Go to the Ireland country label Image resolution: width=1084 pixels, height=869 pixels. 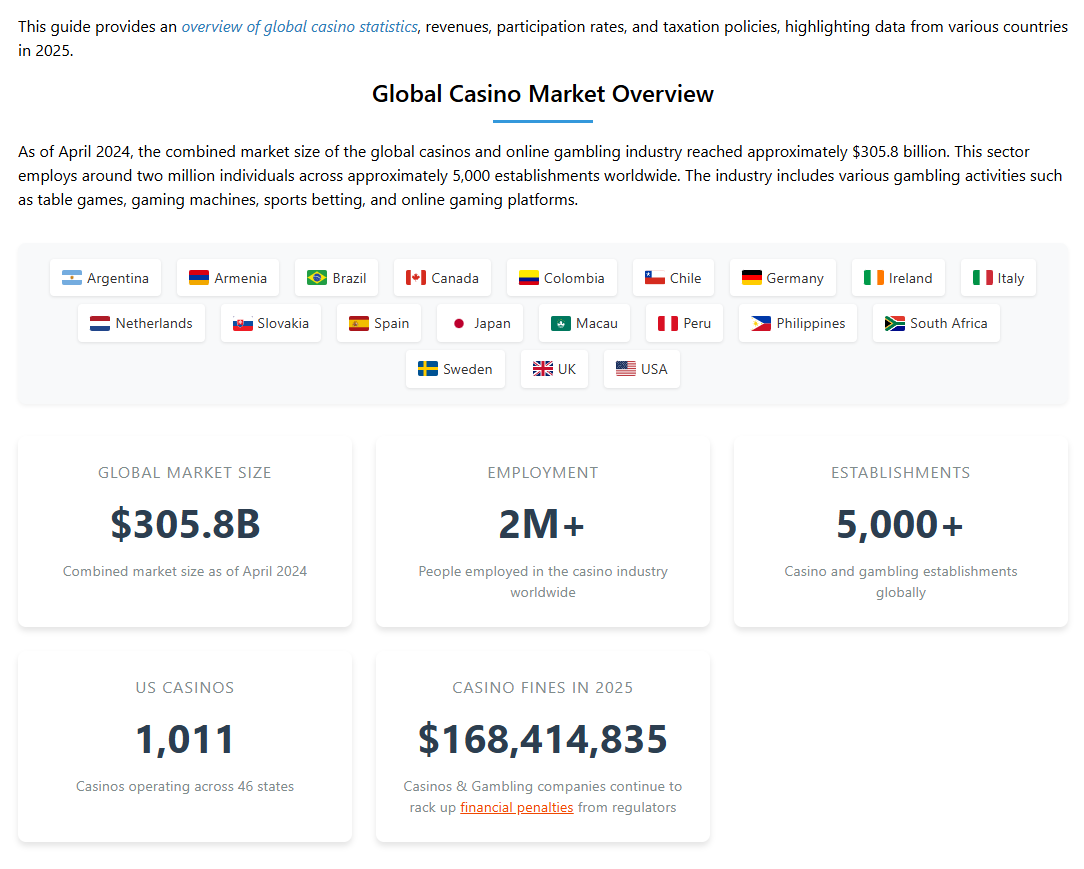click(x=910, y=278)
